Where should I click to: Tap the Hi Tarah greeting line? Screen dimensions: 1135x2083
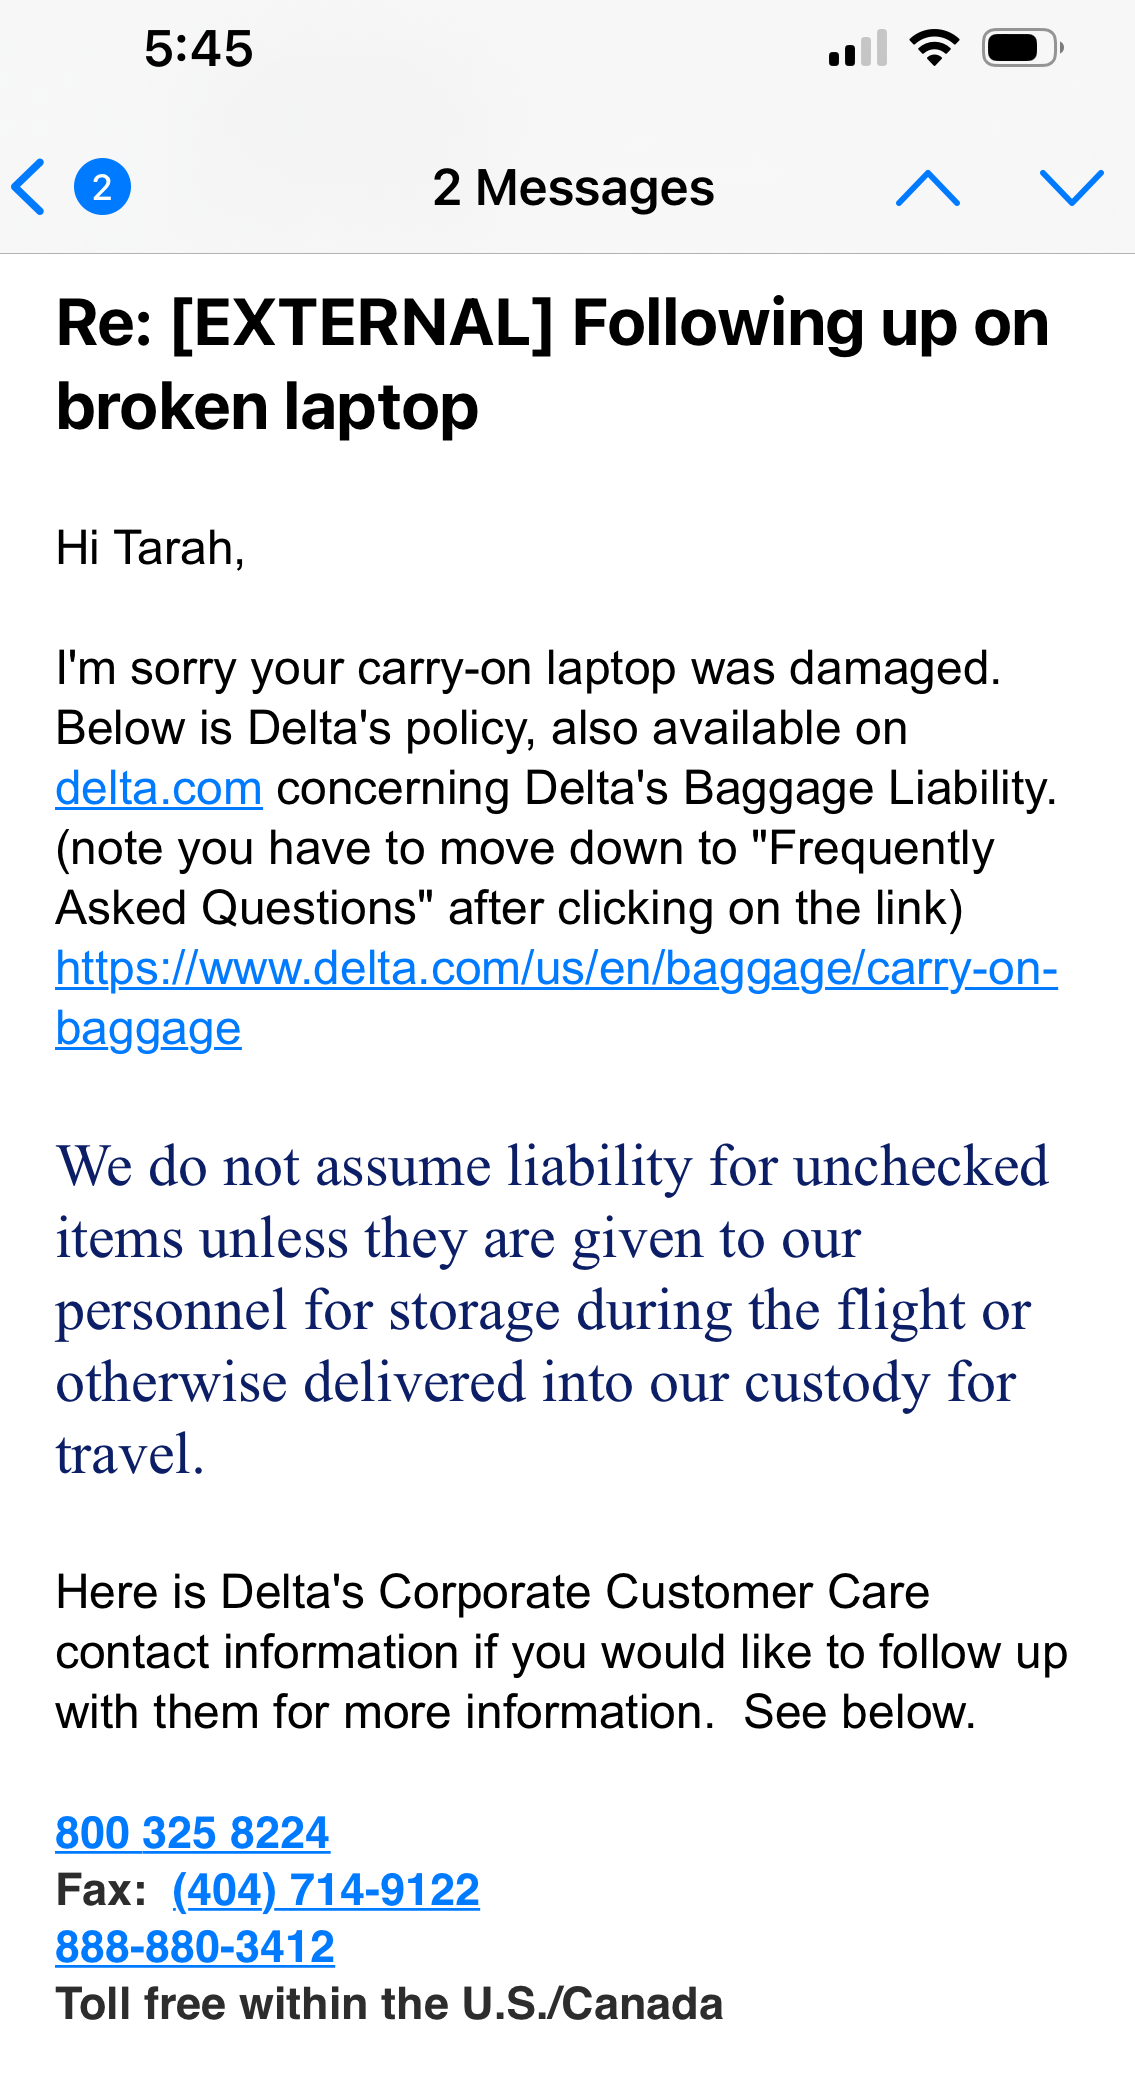150,548
